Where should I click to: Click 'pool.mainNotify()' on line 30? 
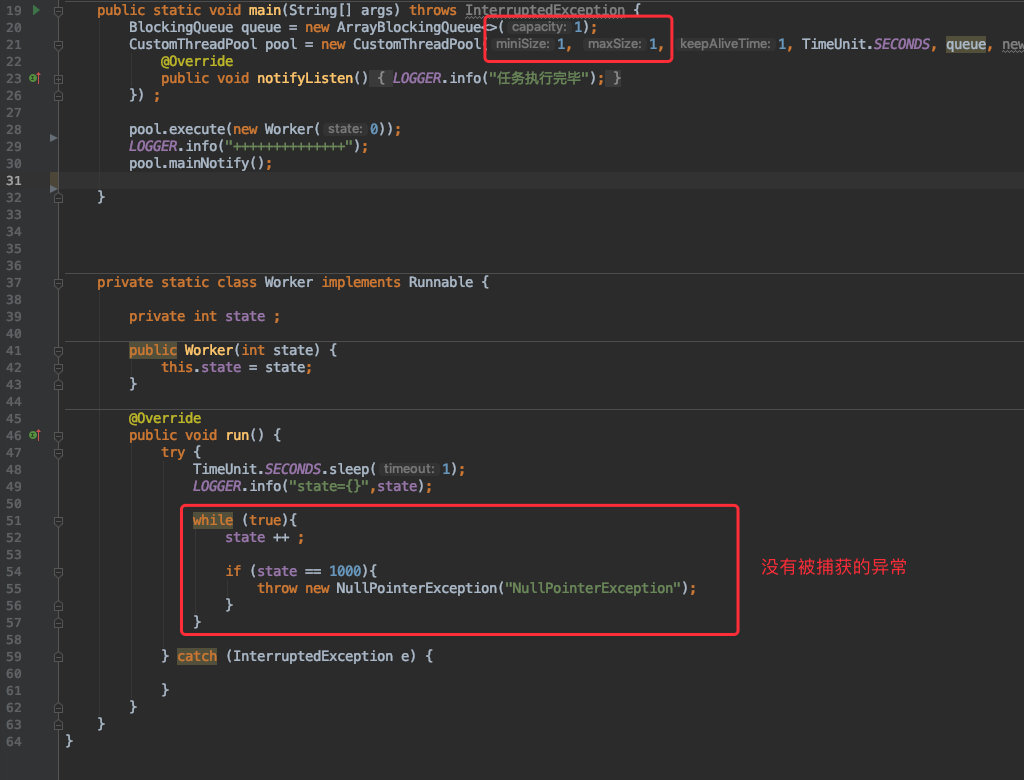click(x=196, y=163)
